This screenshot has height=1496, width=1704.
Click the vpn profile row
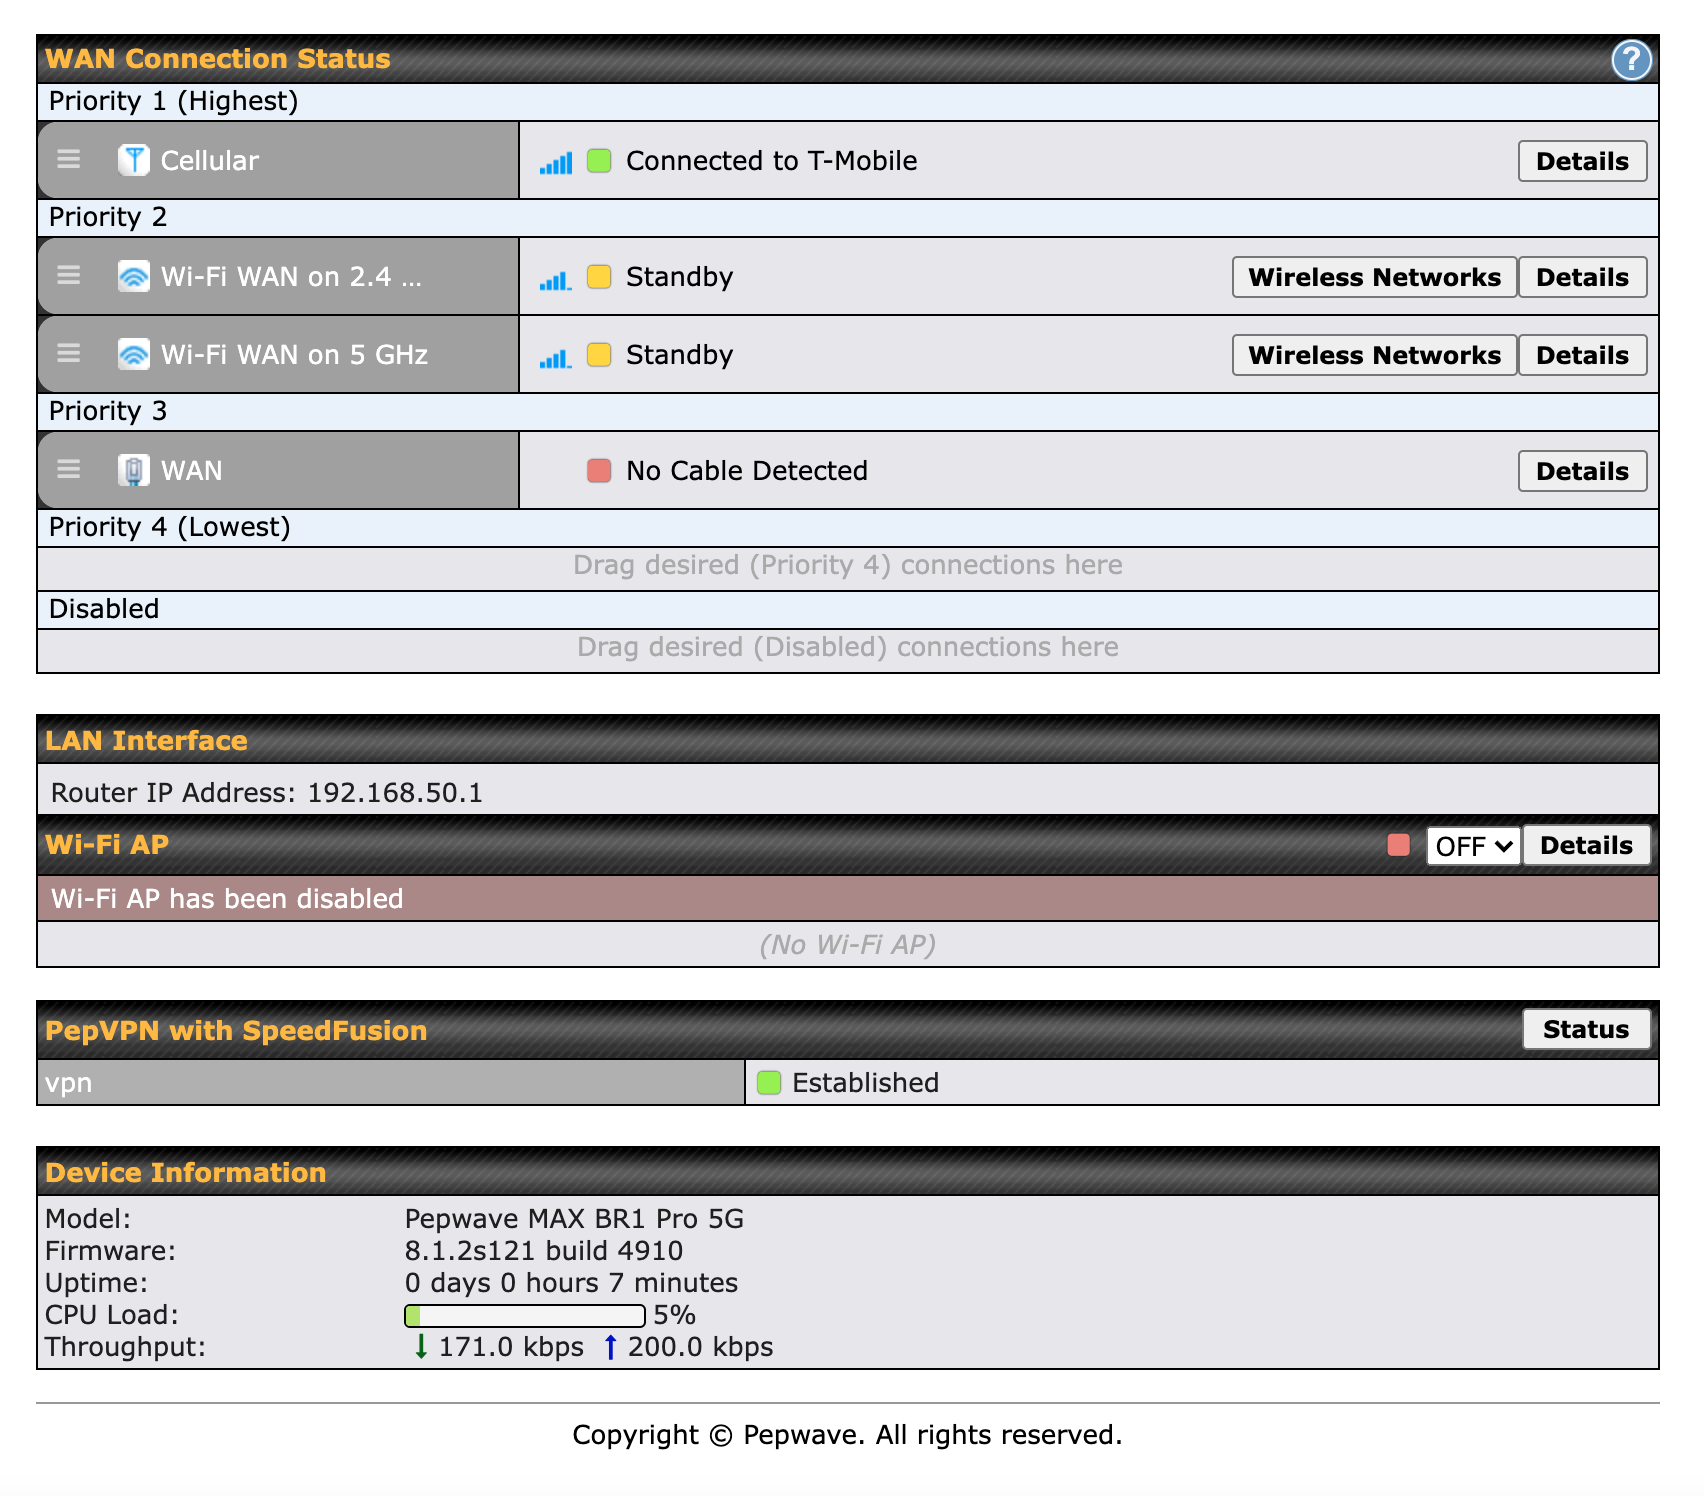click(x=390, y=1082)
